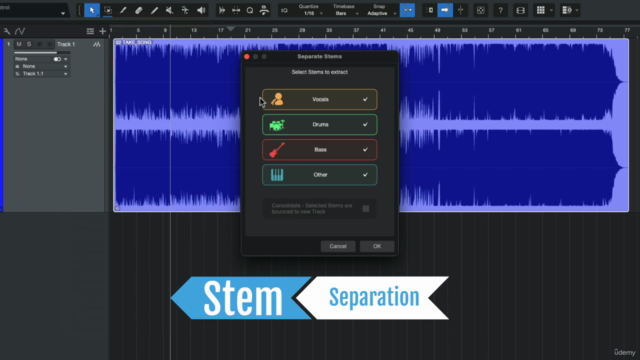Activate the Mute tool
This screenshot has width=640, height=360.
(169, 10)
